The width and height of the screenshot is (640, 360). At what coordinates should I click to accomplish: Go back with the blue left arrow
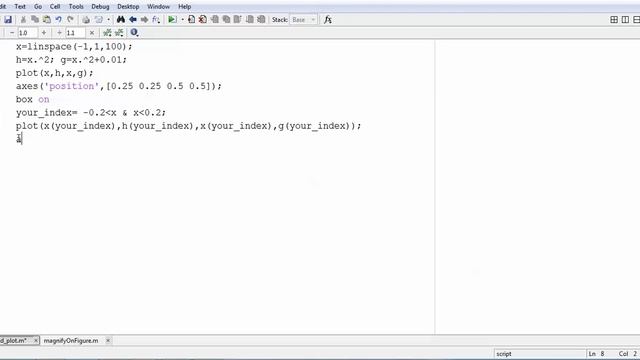pos(133,20)
